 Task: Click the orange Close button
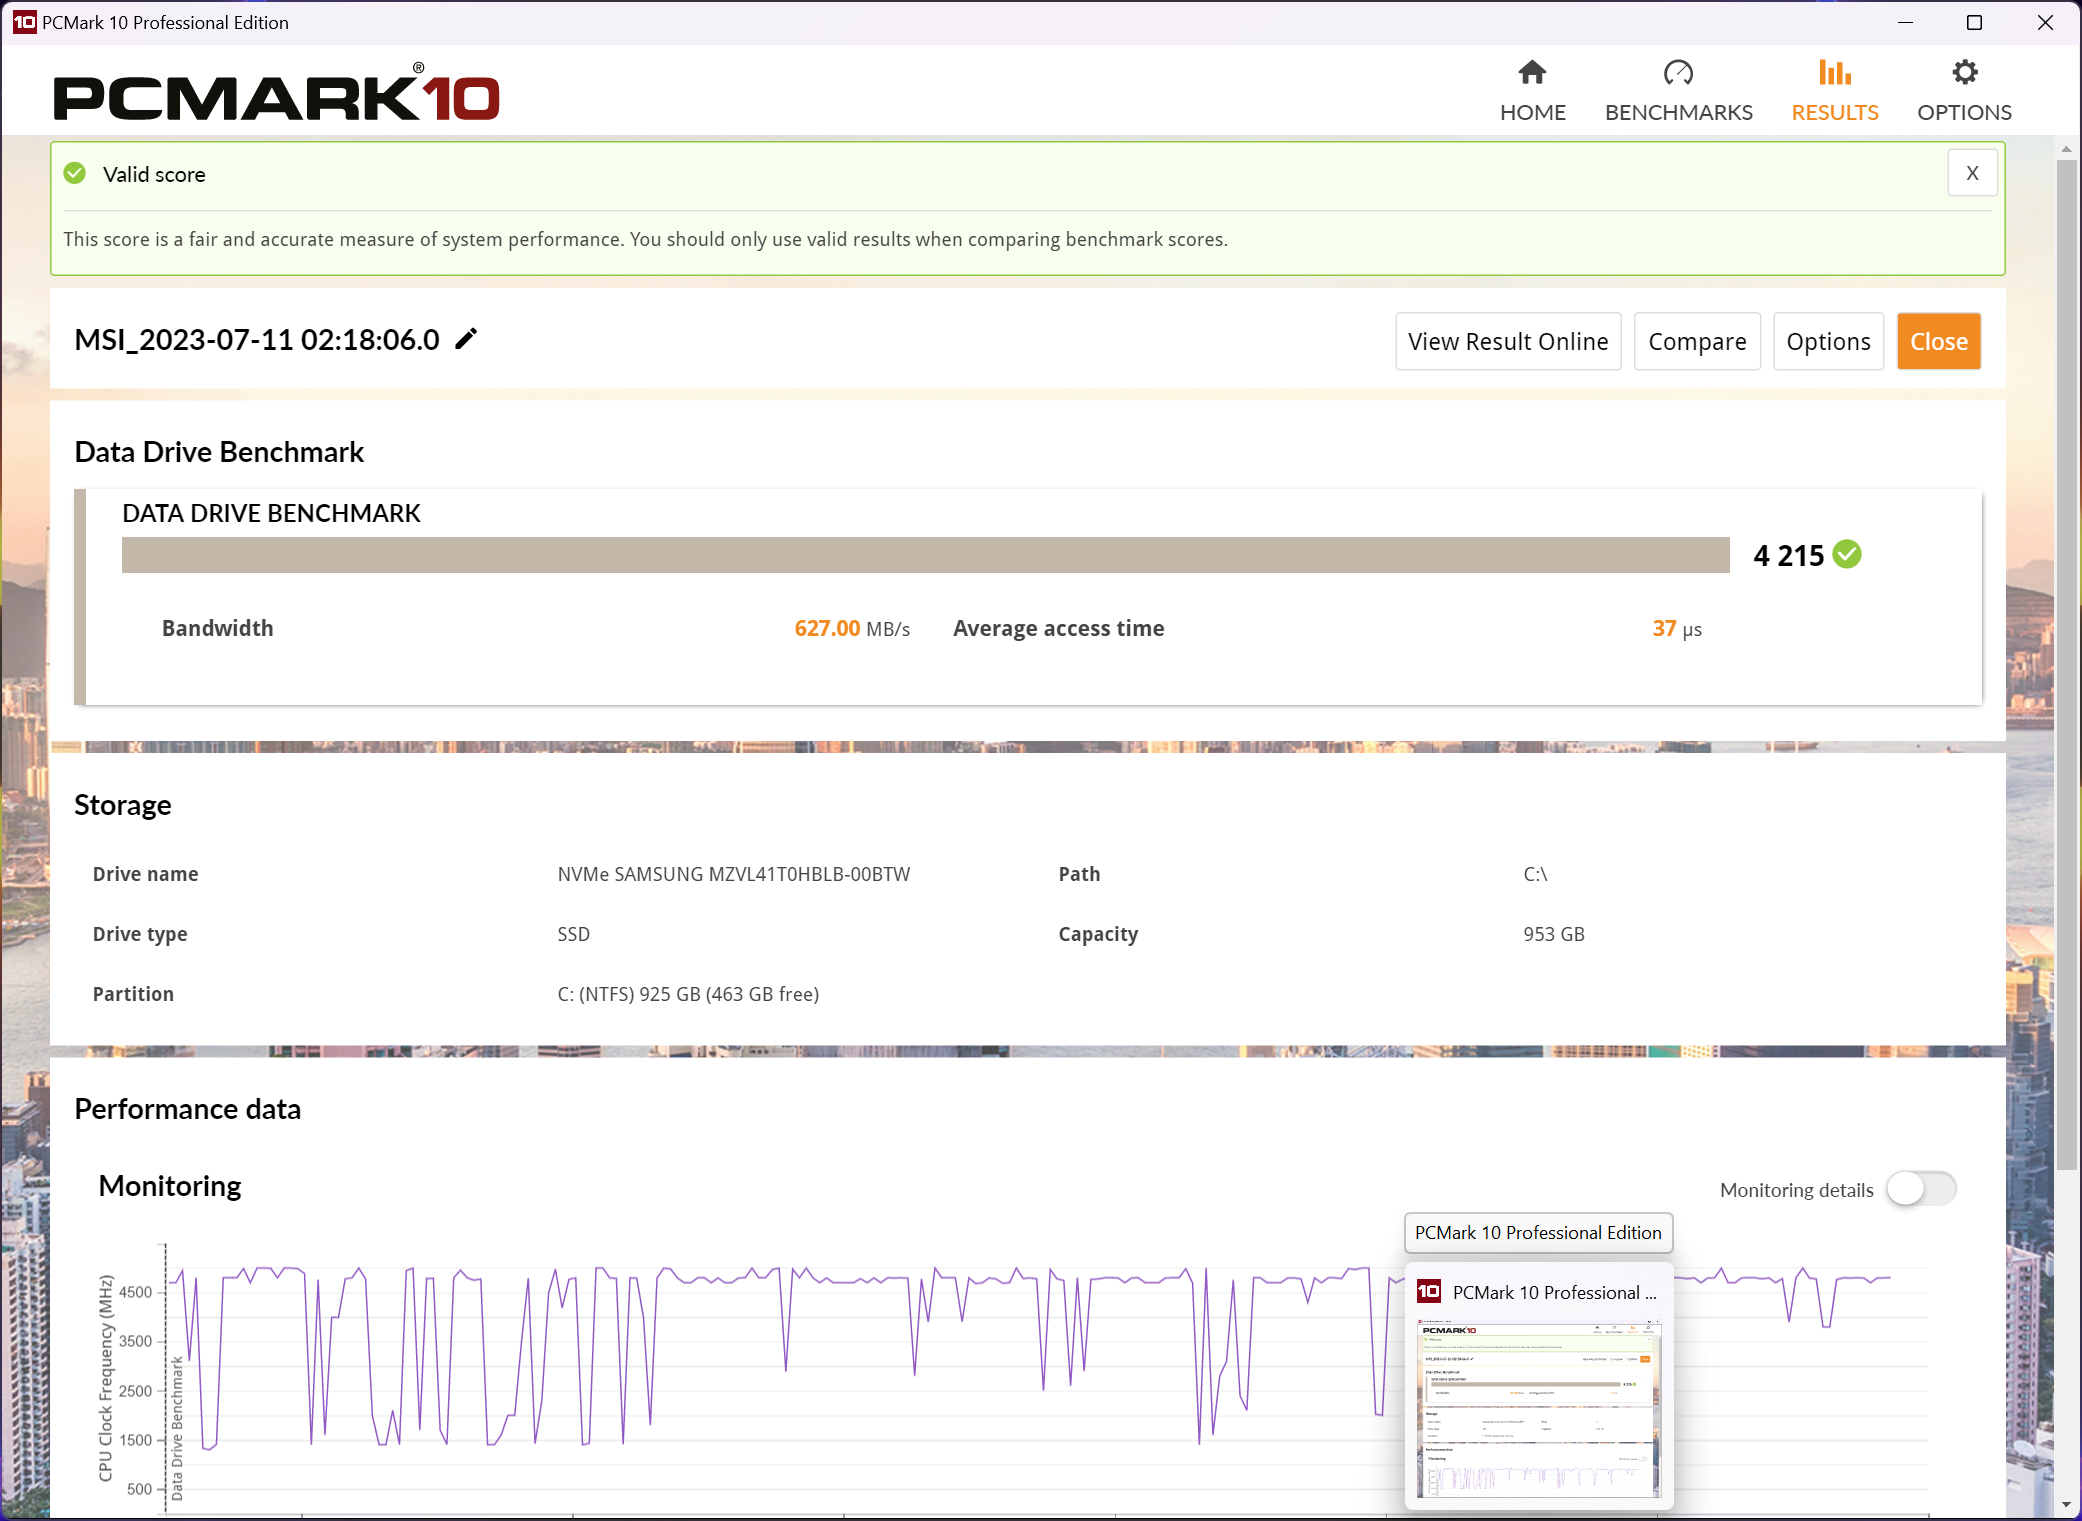(x=1938, y=341)
